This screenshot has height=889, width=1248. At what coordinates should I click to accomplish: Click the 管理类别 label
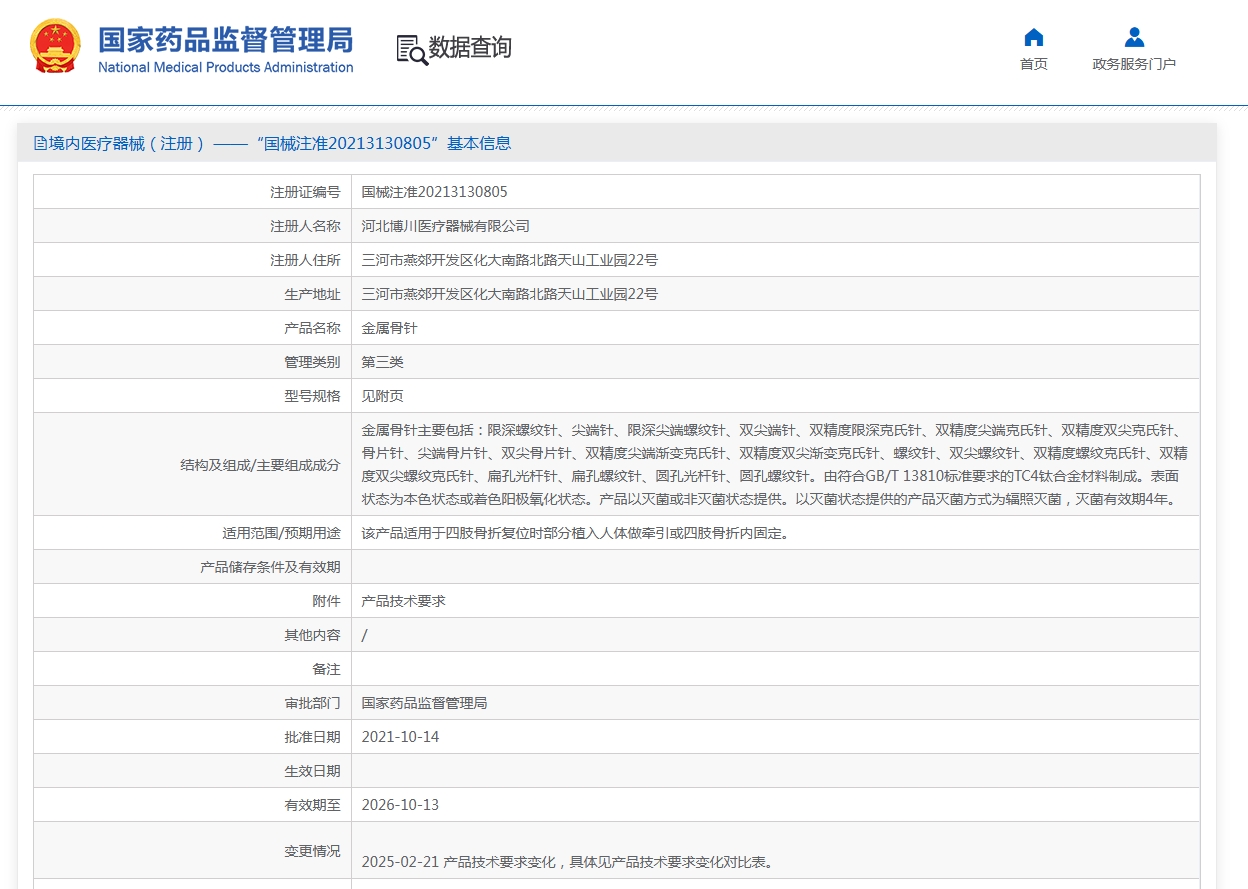point(312,362)
